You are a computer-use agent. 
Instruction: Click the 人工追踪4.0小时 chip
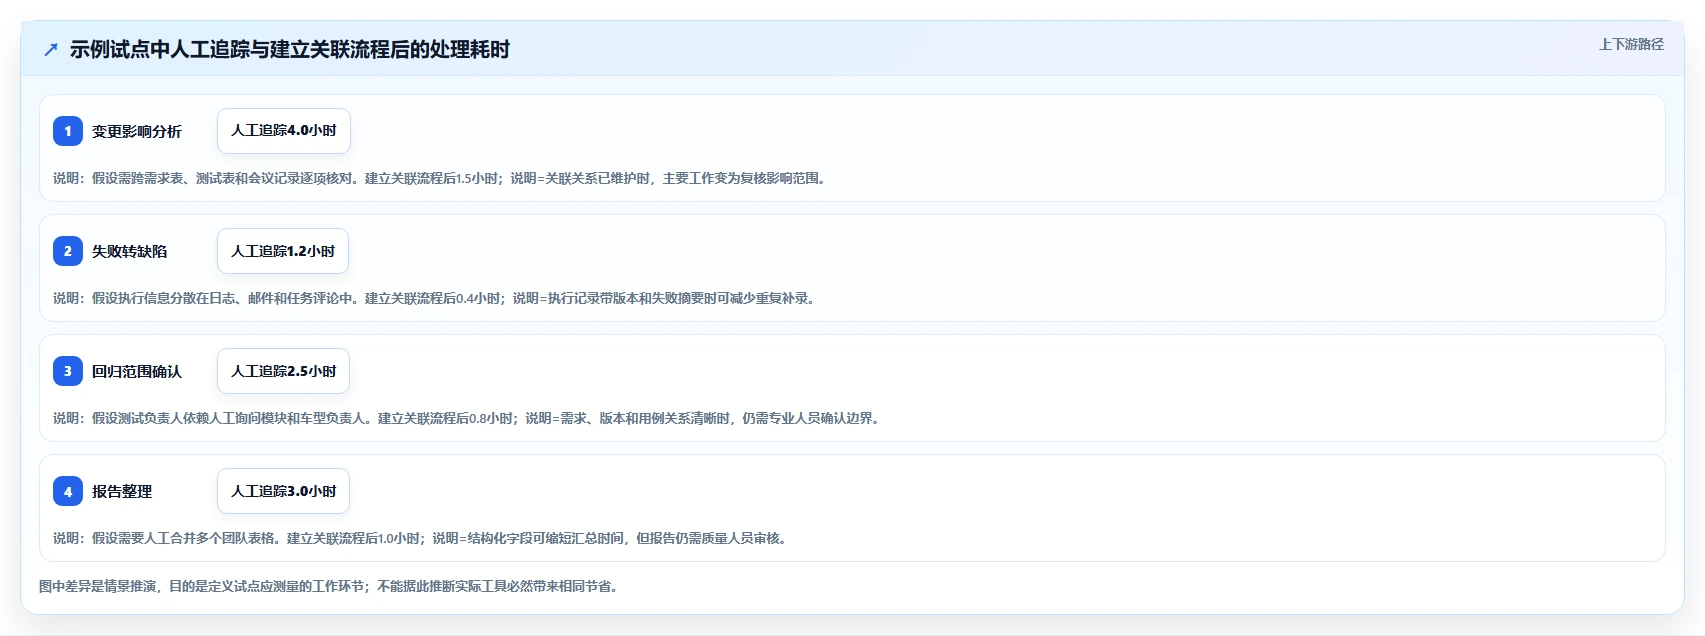[x=284, y=131]
